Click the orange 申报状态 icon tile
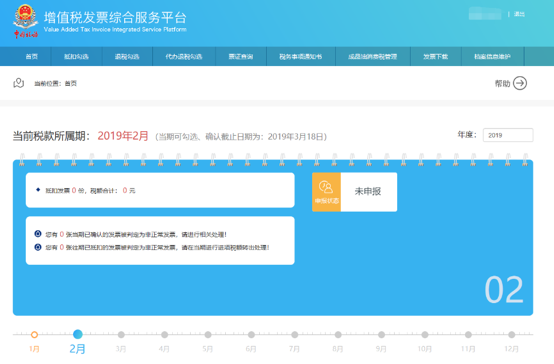Image resolution: width=554 pixels, height=364 pixels. (x=326, y=192)
